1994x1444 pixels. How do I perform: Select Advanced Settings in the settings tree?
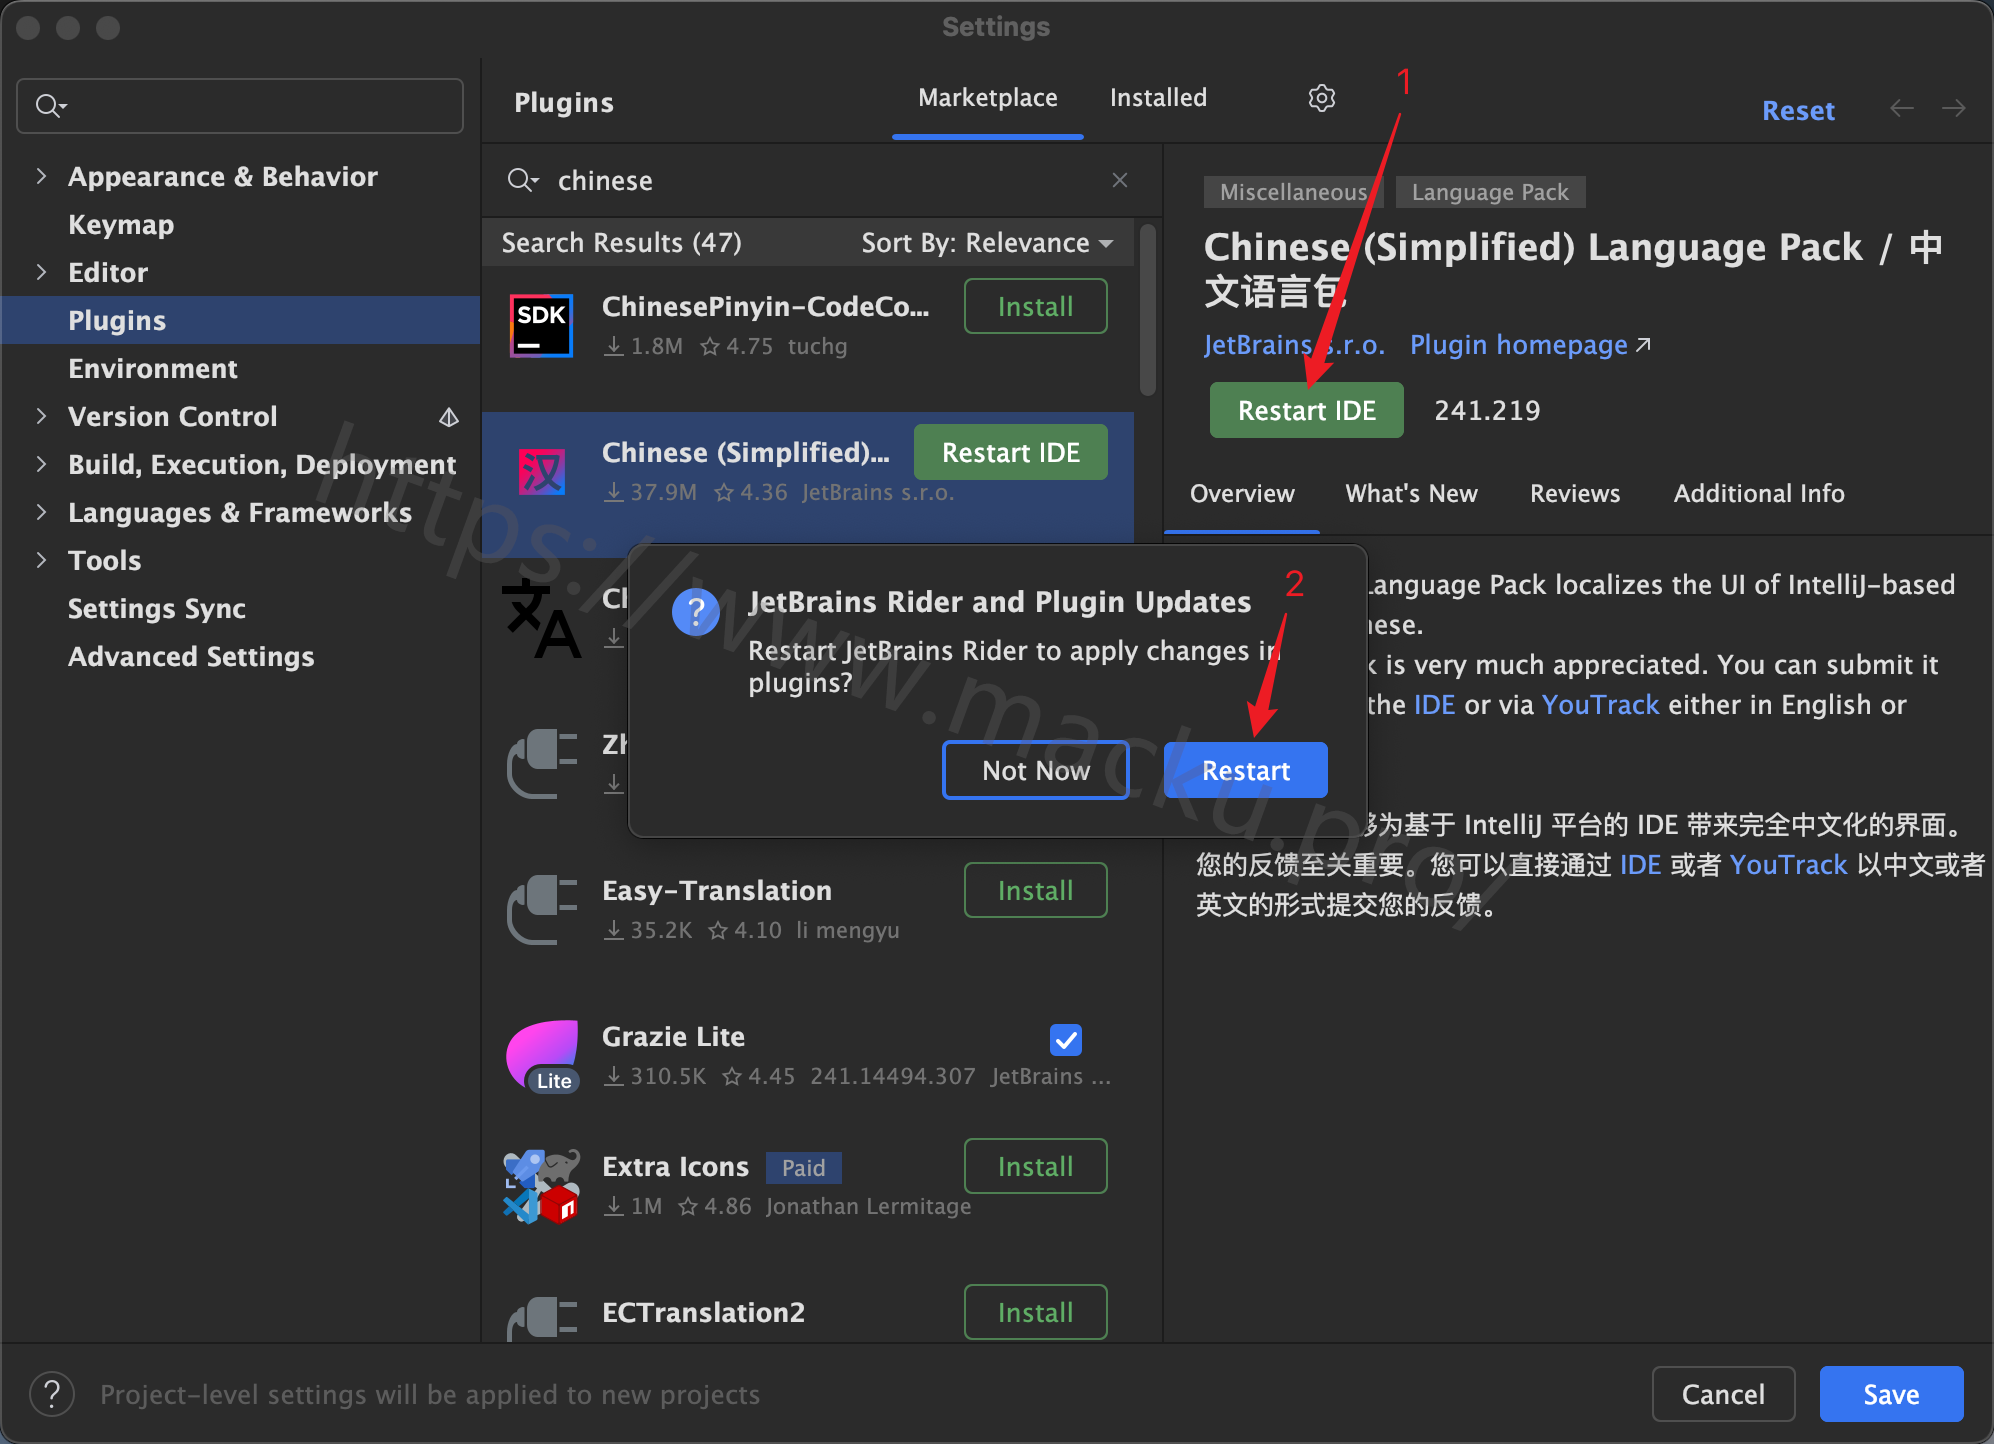[x=191, y=657]
